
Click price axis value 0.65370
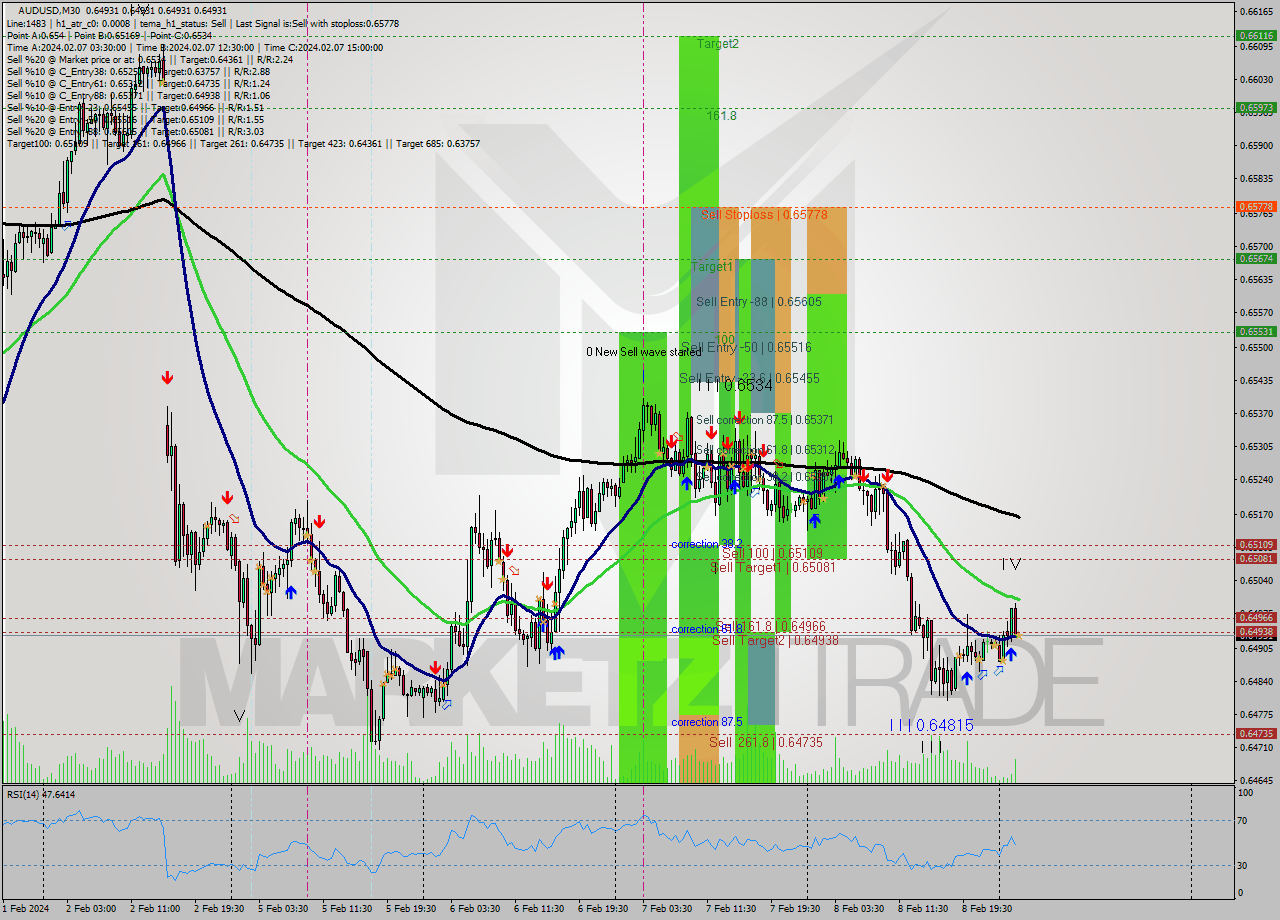point(1257,413)
